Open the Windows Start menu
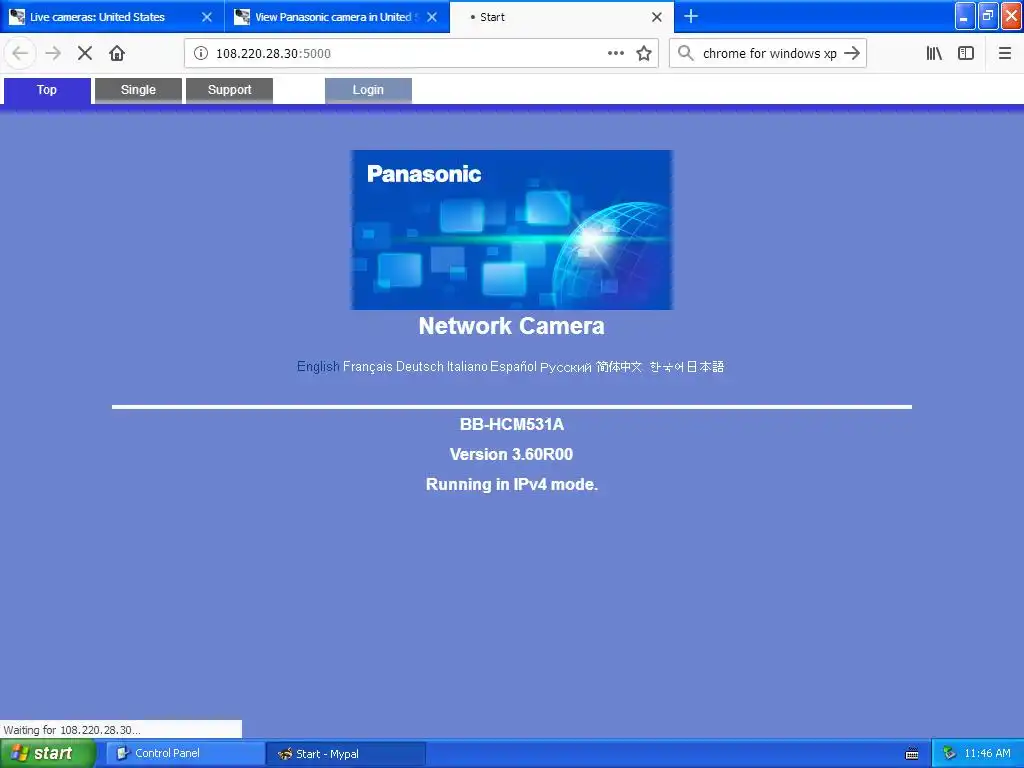This screenshot has width=1024, height=768. click(x=47, y=754)
